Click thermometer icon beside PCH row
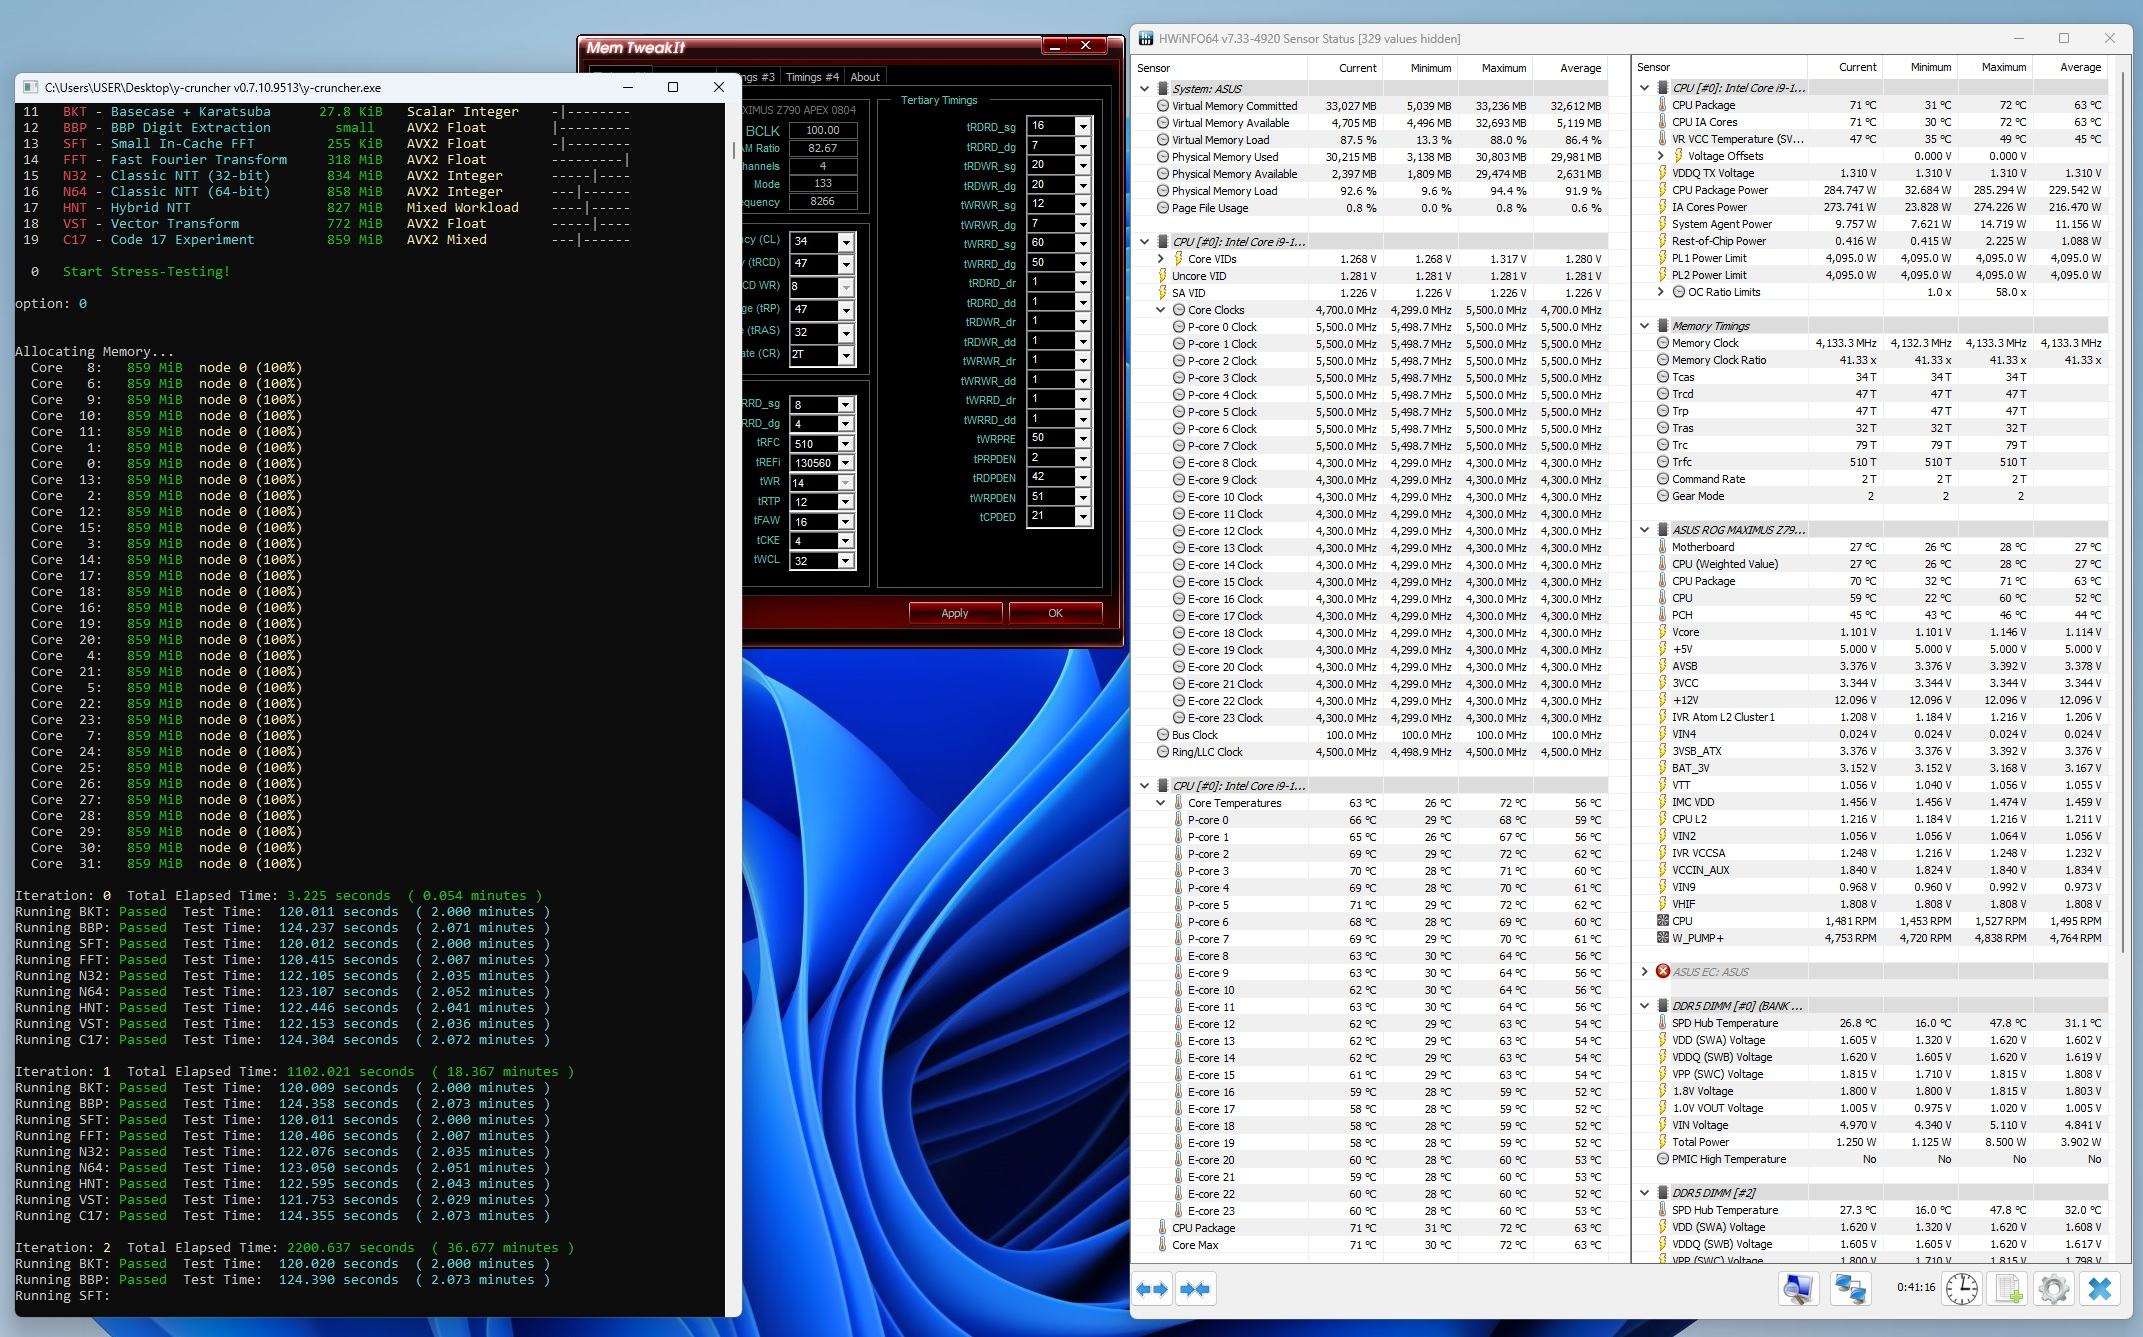2143x1337 pixels. (x=1663, y=615)
